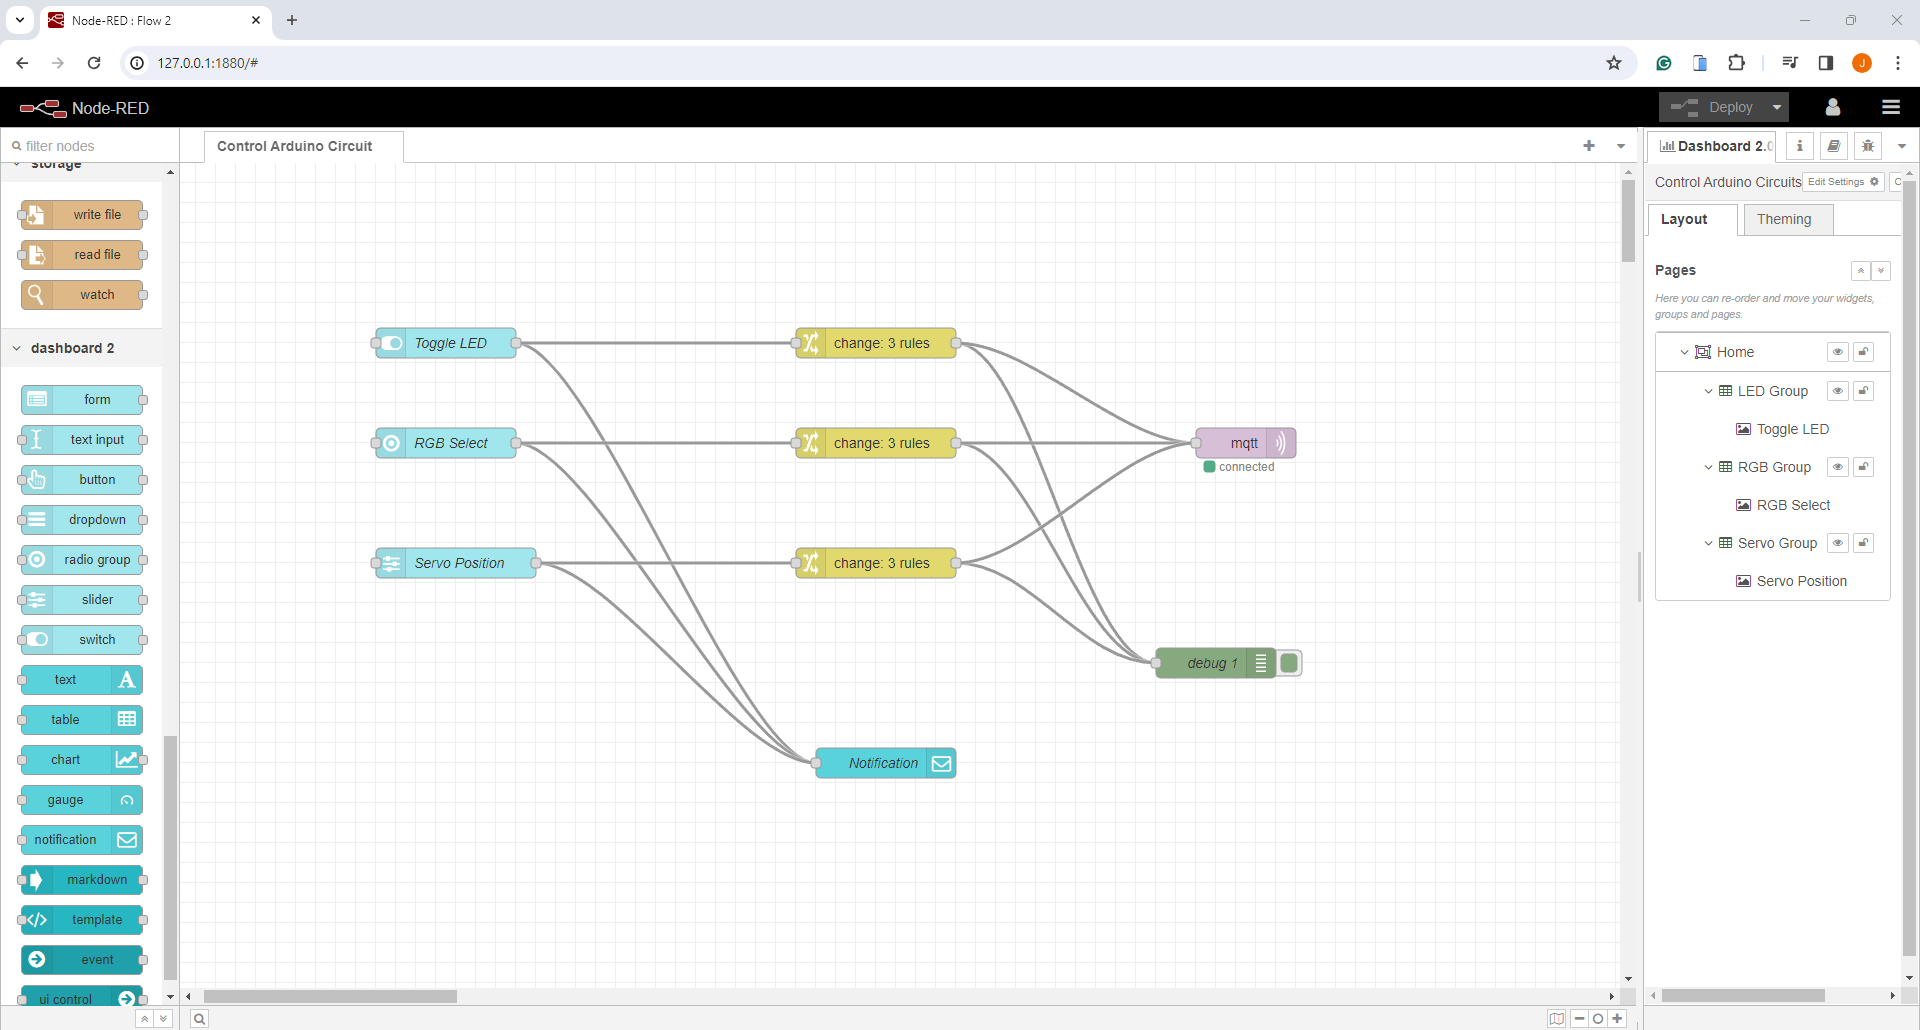Click the filter nodes search field
The width and height of the screenshot is (1920, 1030).
91,146
